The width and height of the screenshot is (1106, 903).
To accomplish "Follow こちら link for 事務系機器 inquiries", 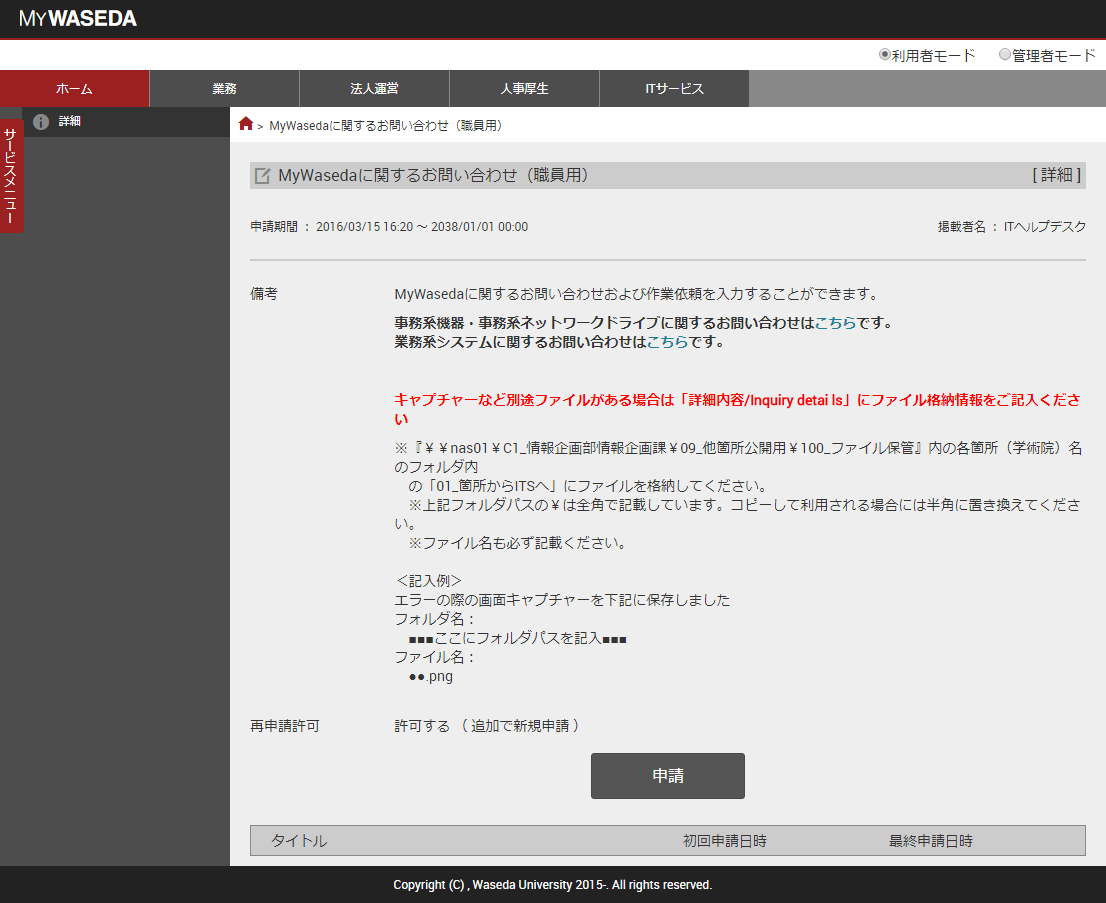I will point(835,323).
